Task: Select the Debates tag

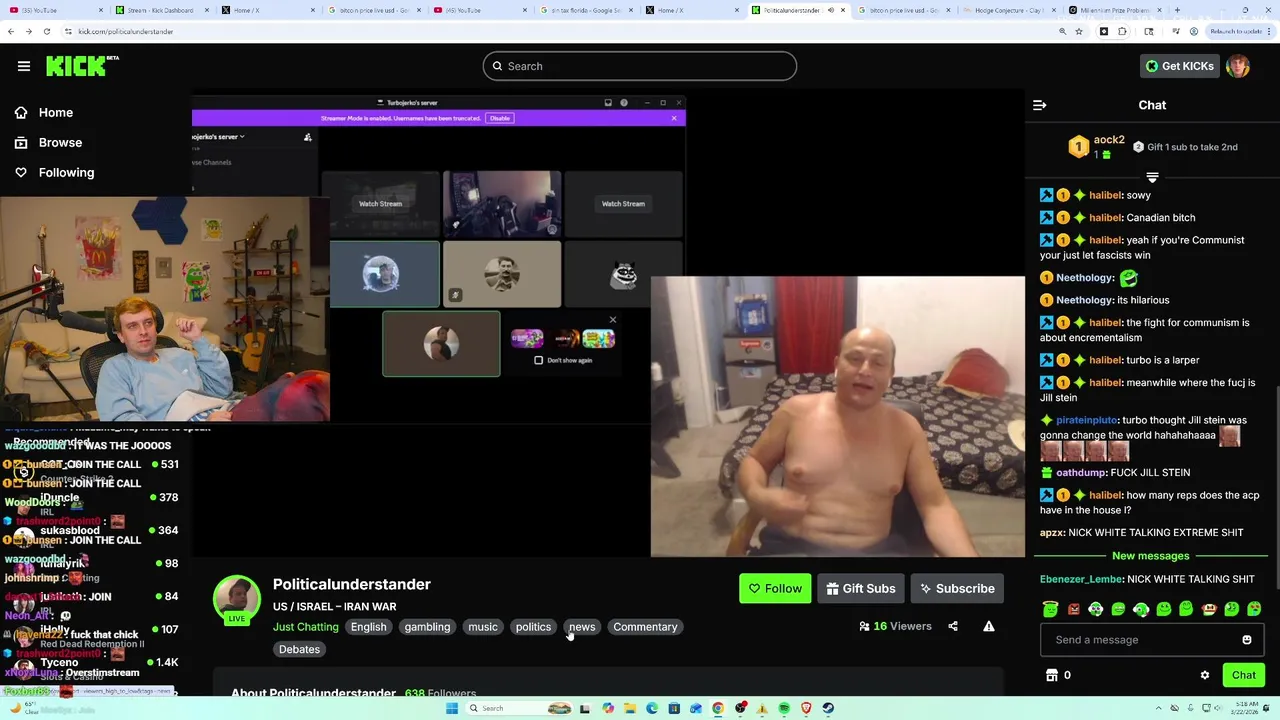Action: (x=299, y=650)
